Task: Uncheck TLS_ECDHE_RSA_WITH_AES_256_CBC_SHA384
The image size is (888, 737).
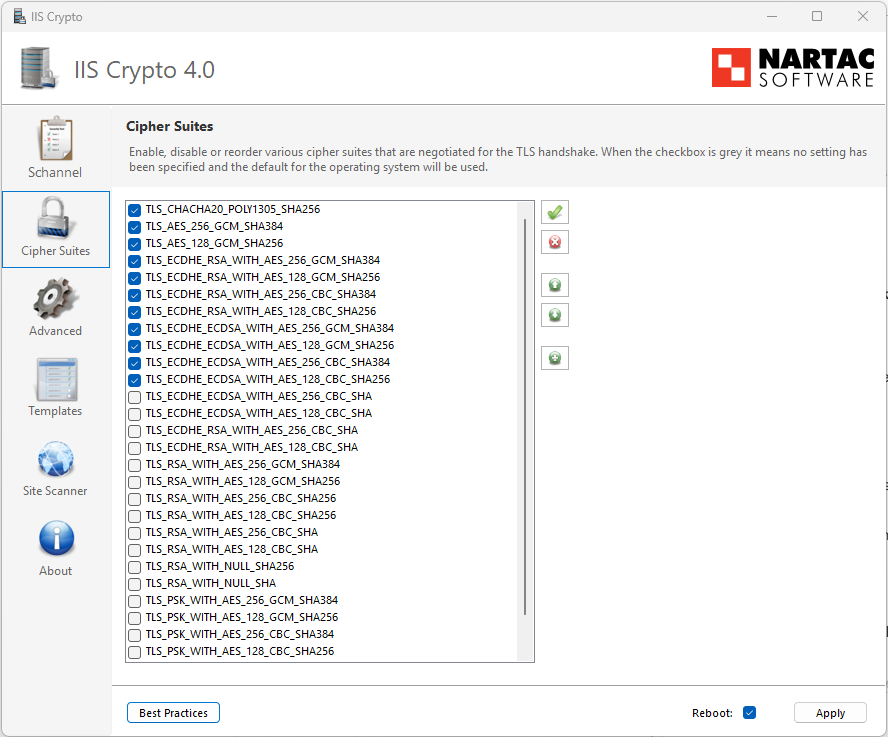Action: point(134,295)
